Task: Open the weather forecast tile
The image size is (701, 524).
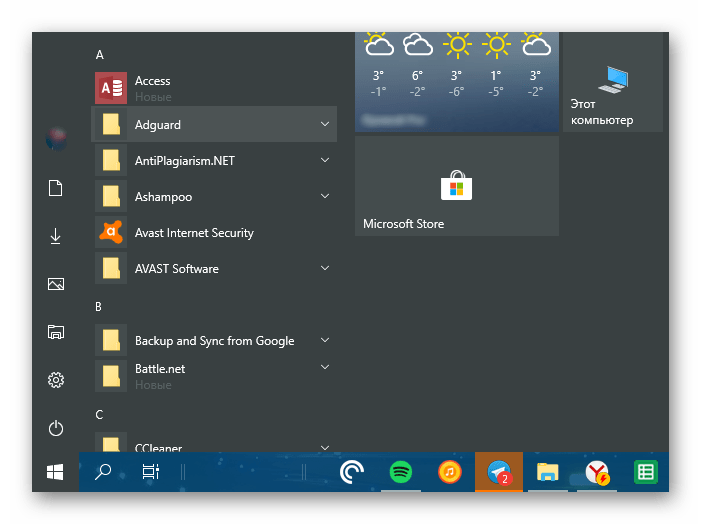Action: coord(457,82)
